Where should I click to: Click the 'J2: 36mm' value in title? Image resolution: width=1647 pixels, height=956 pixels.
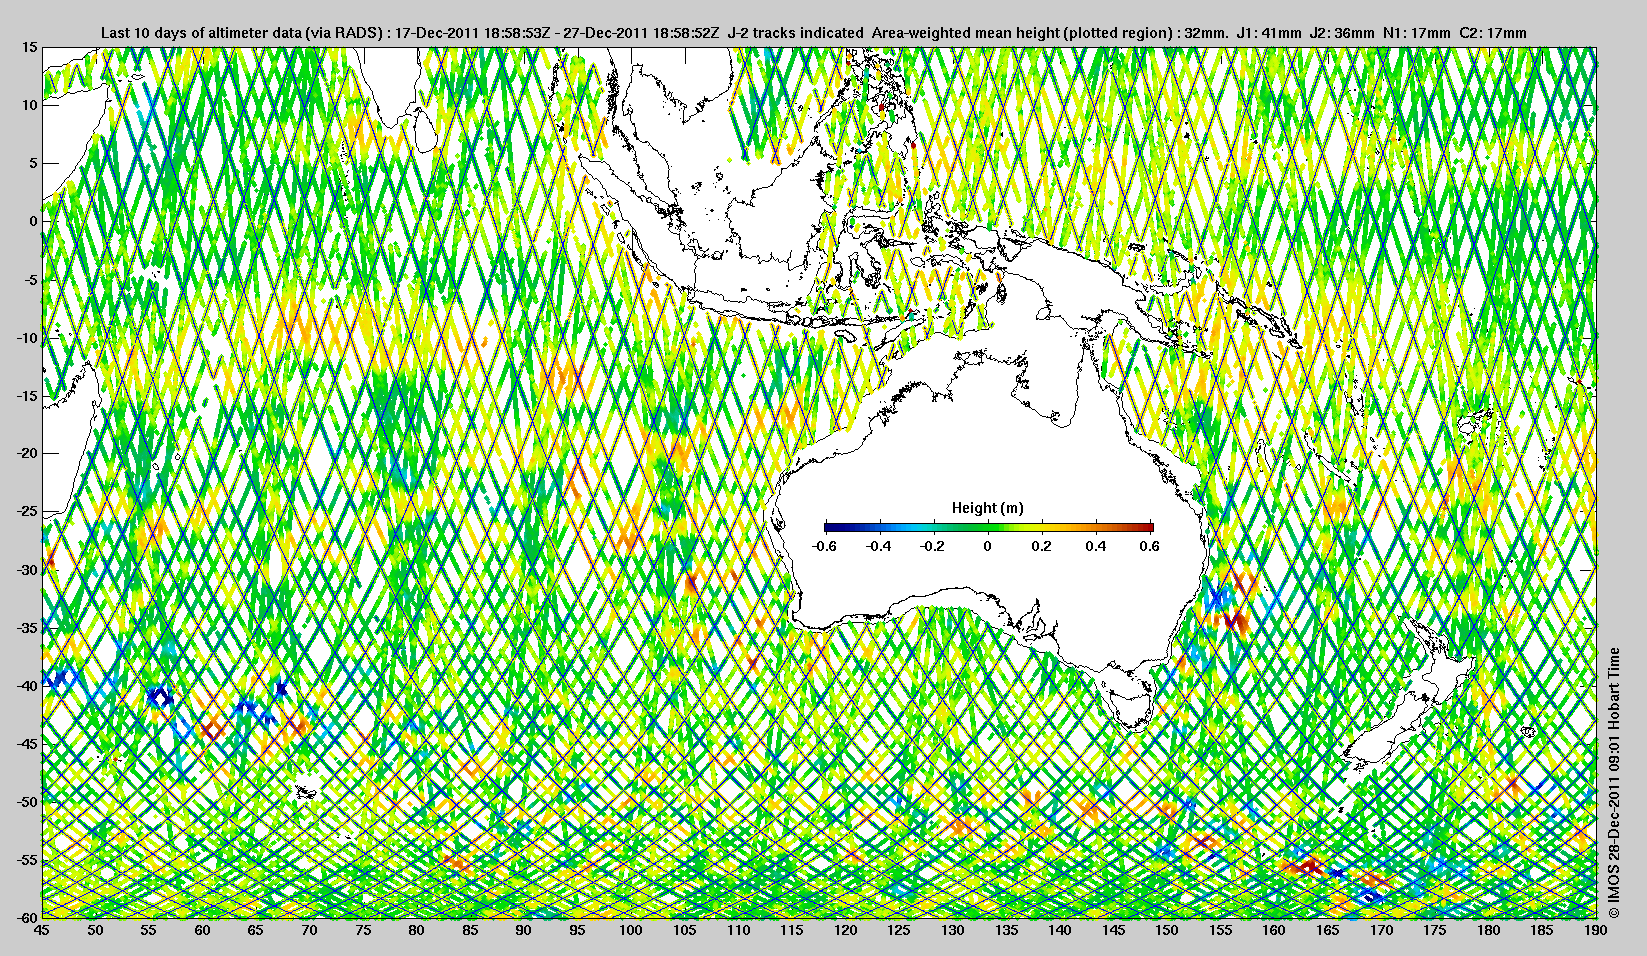tap(1342, 33)
